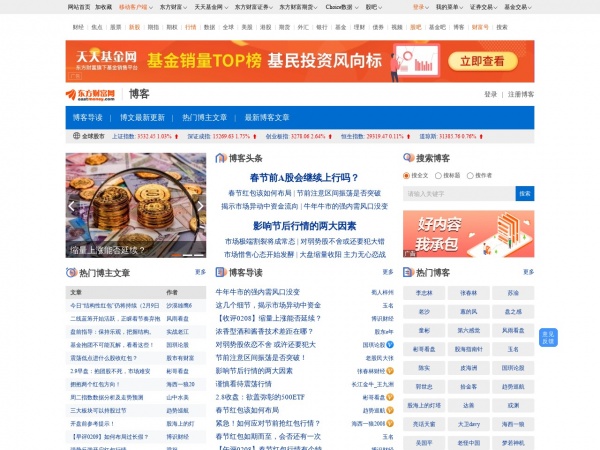Image resolution: width=600 pixels, height=450 pixels.
Task: Open headline 影响节后行情的两大因素 in 博客头条
Action: (x=304, y=226)
